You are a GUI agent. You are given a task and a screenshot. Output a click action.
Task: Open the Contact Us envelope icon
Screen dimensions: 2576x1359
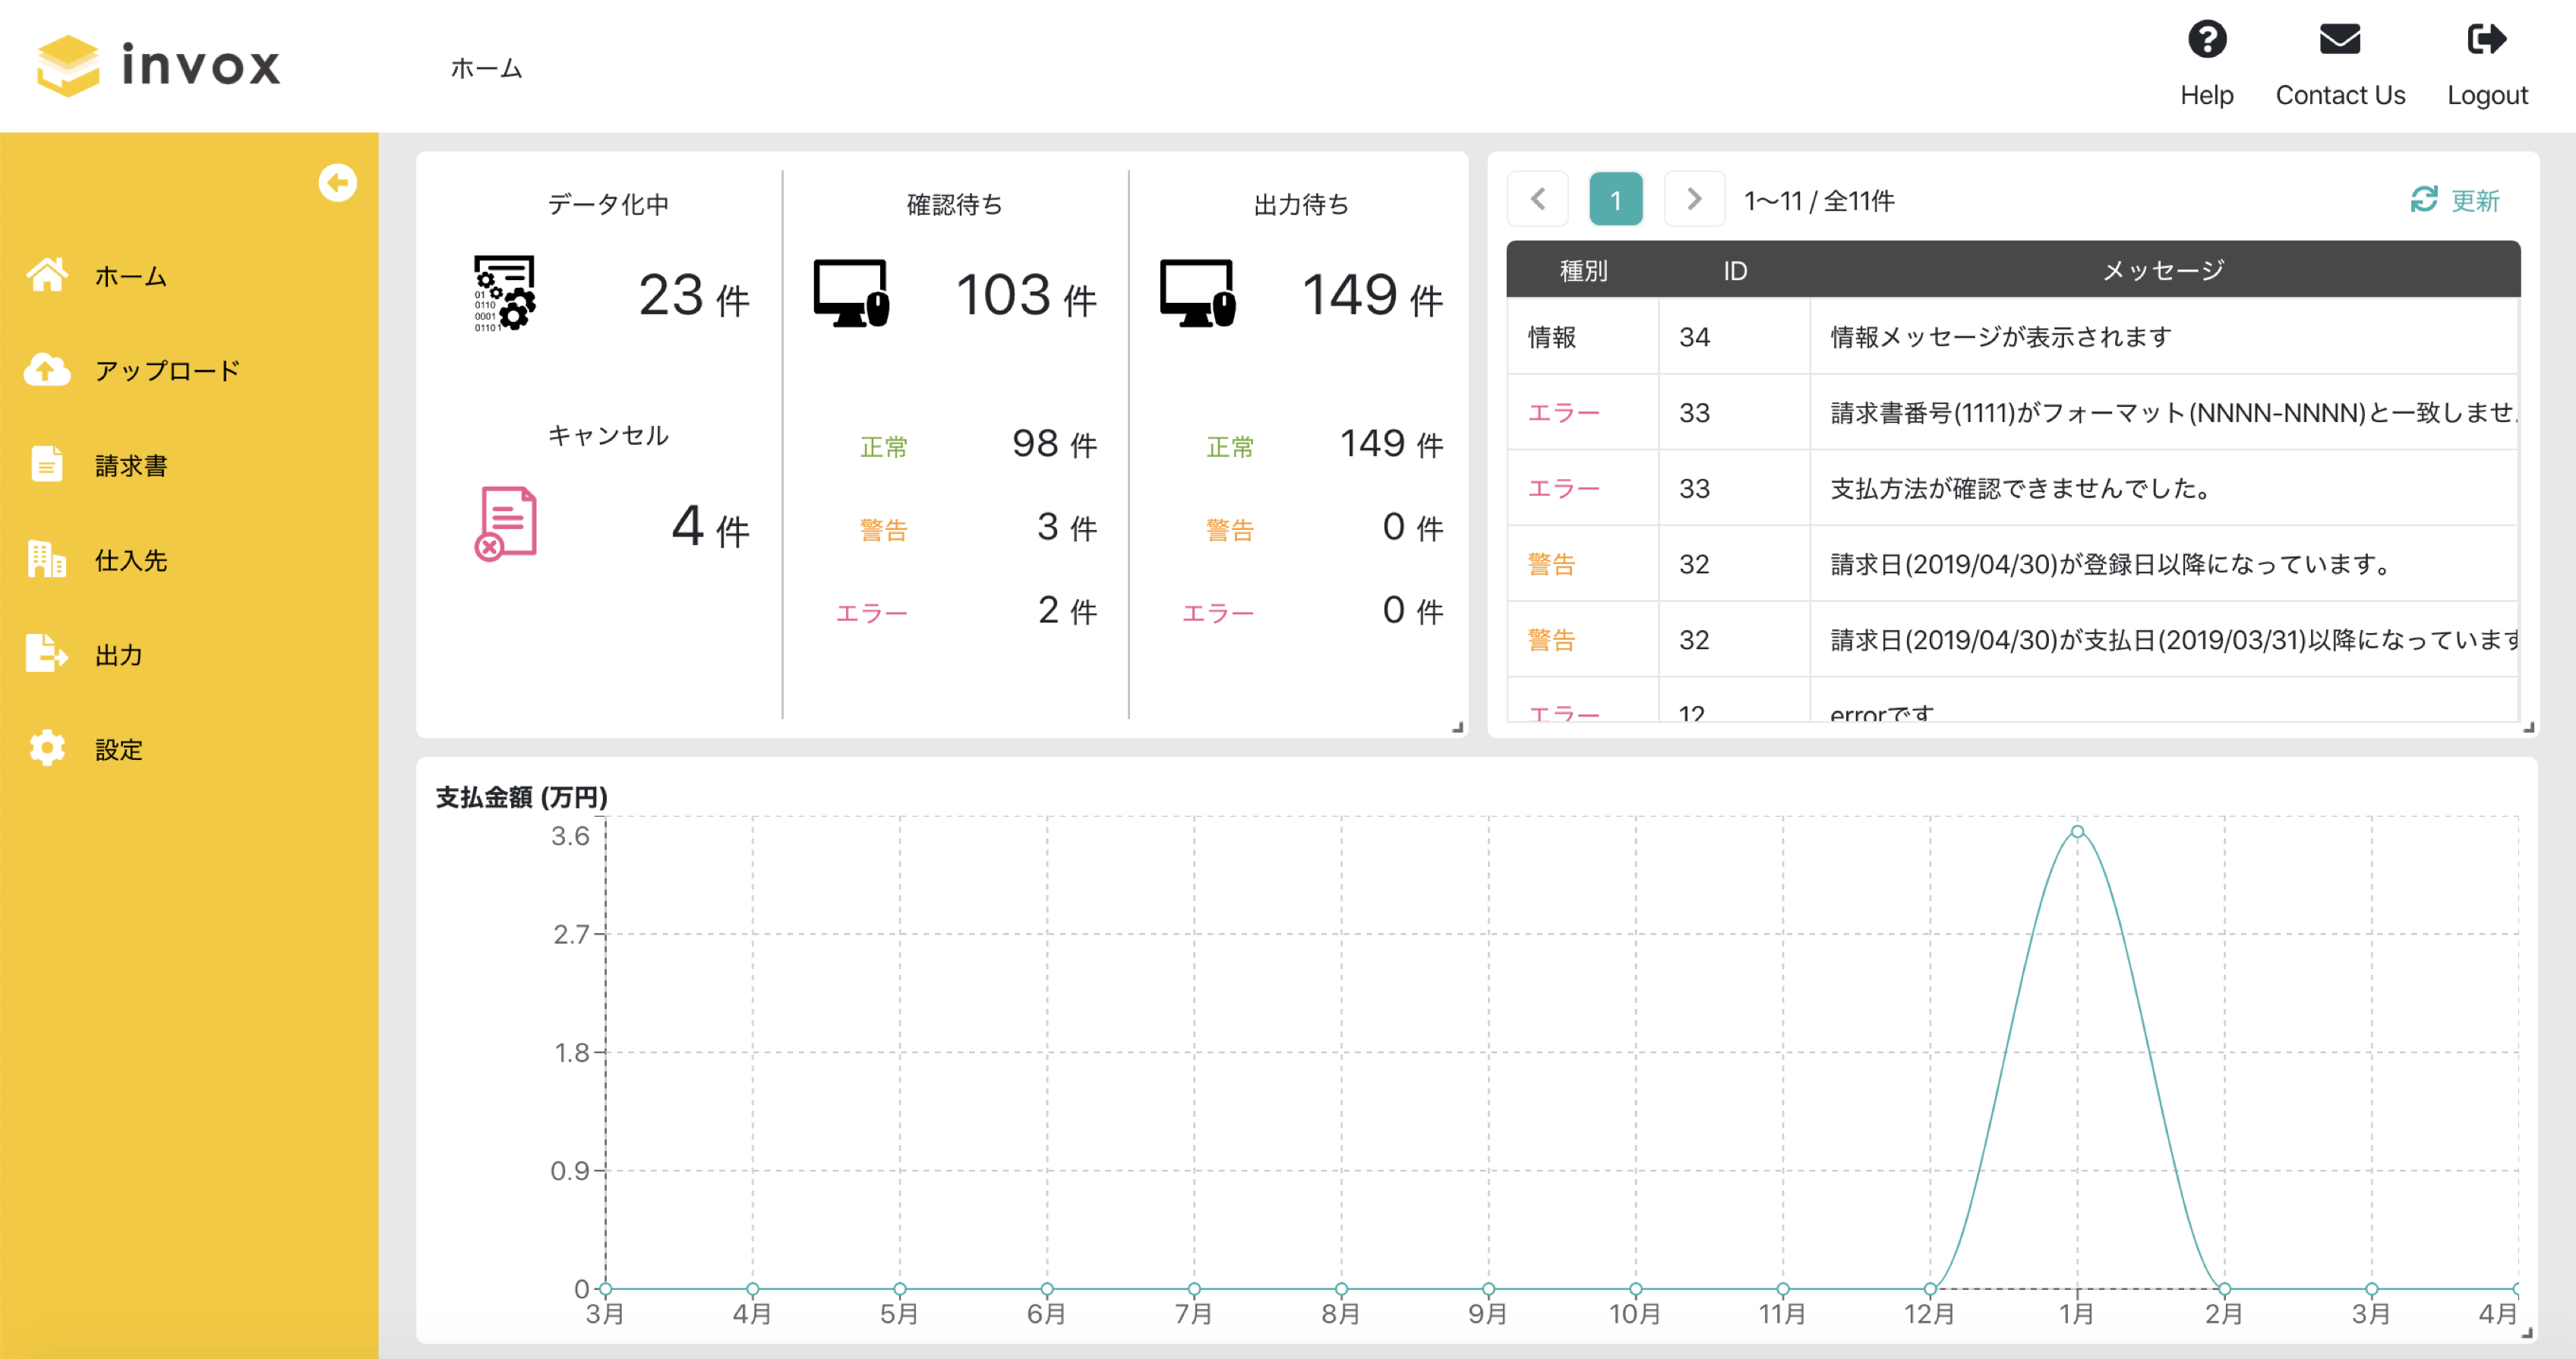pyautogui.click(x=2339, y=40)
